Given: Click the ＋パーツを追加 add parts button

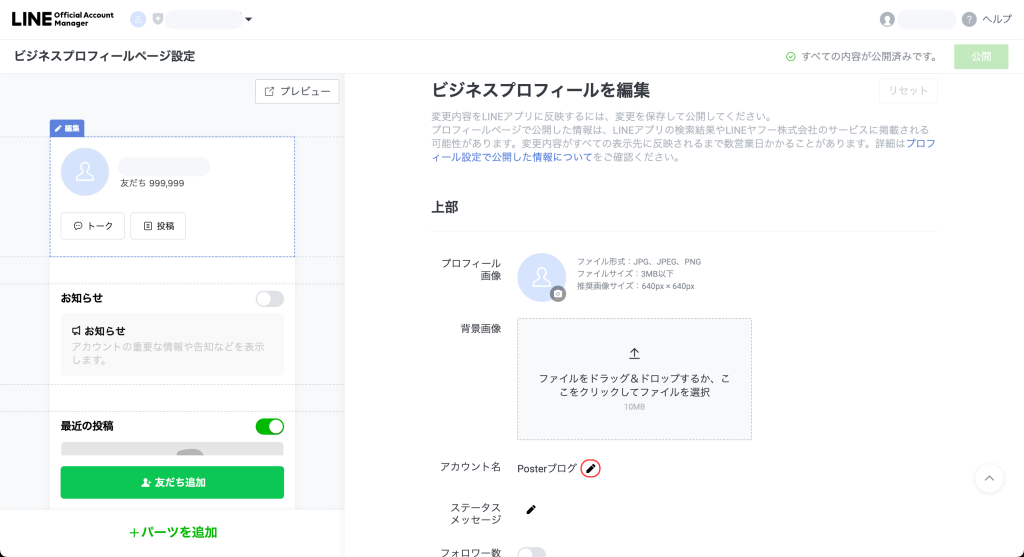Looking at the screenshot, I should (172, 532).
